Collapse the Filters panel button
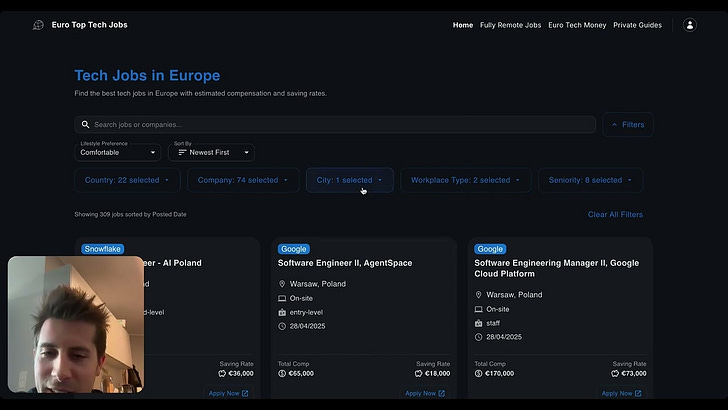The height and width of the screenshot is (410, 728). click(x=628, y=124)
